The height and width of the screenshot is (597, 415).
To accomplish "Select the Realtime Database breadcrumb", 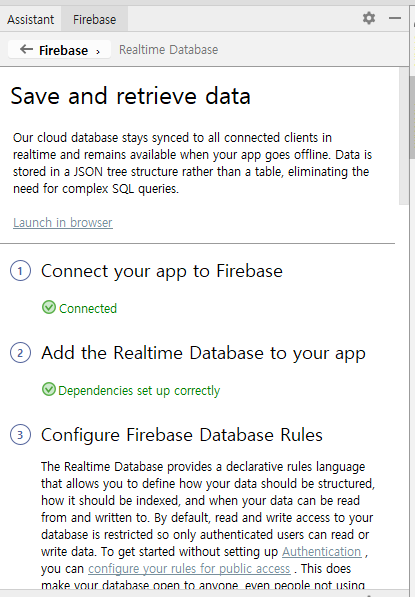I will coord(168,49).
